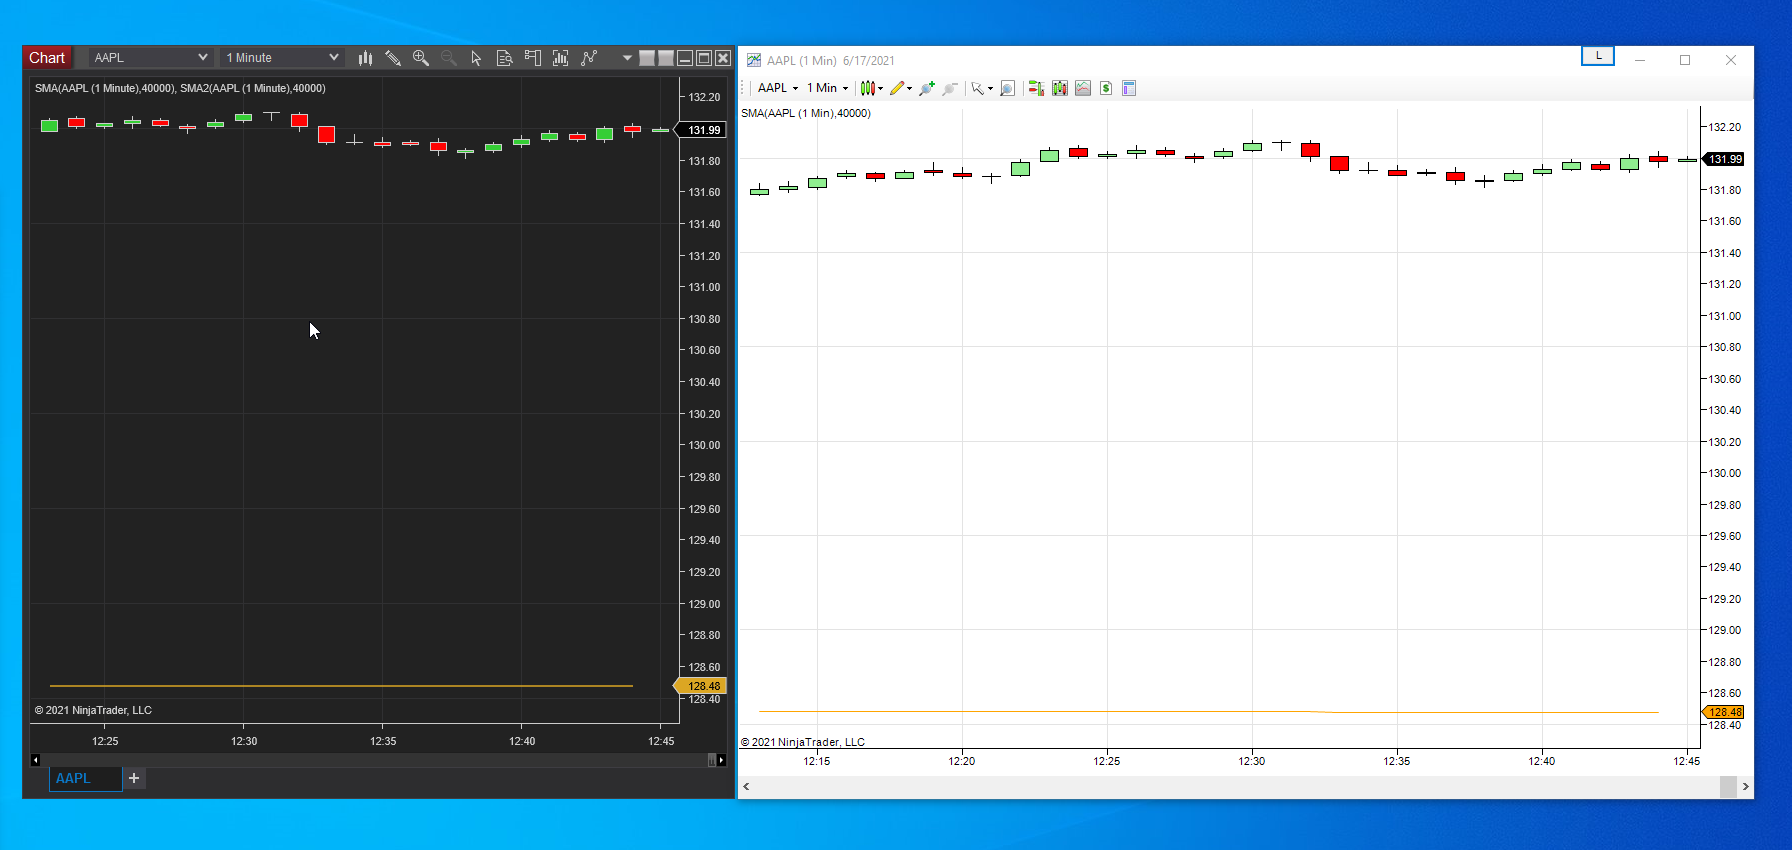Open AAPL instrument dropdown in dark chart
1792x850 pixels.
(150, 58)
